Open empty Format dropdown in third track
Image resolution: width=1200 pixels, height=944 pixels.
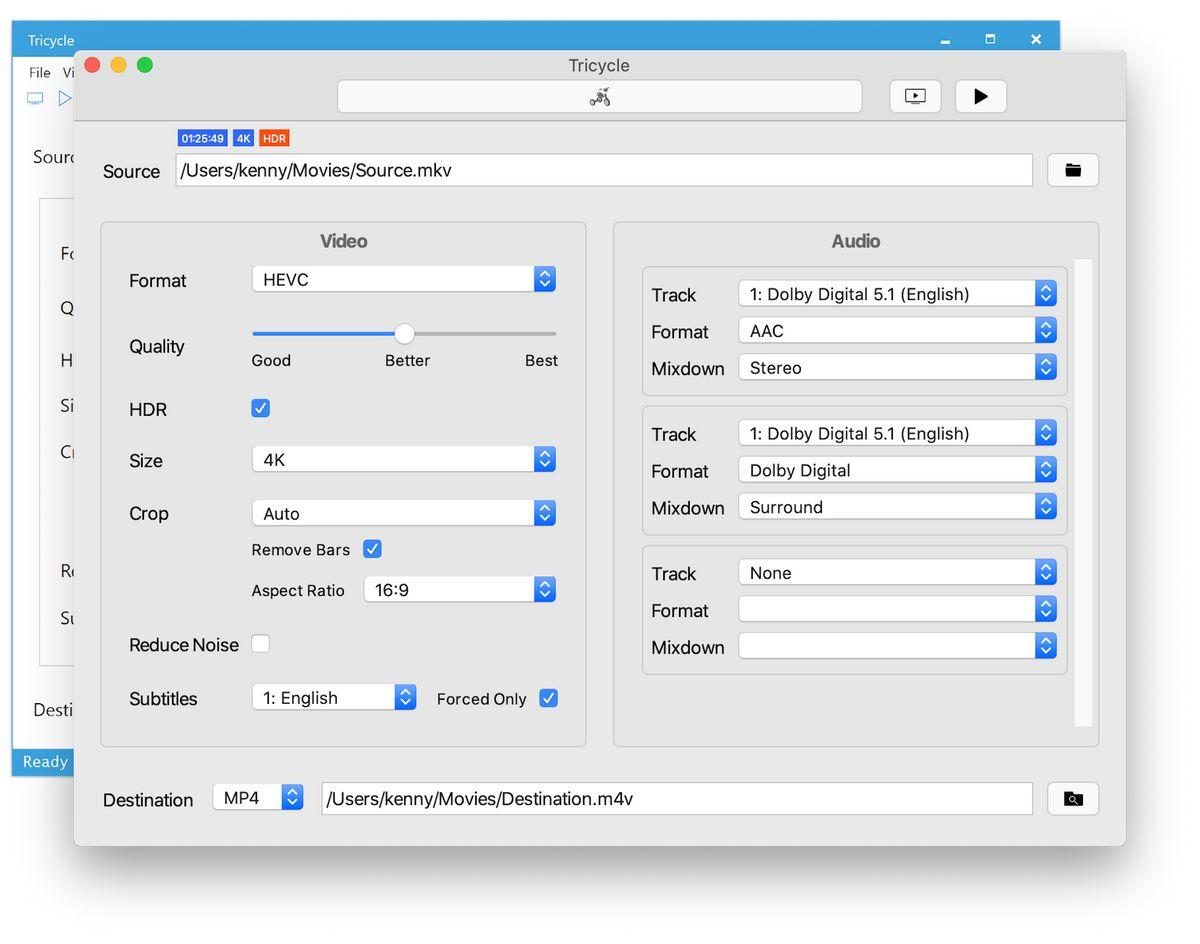click(897, 609)
